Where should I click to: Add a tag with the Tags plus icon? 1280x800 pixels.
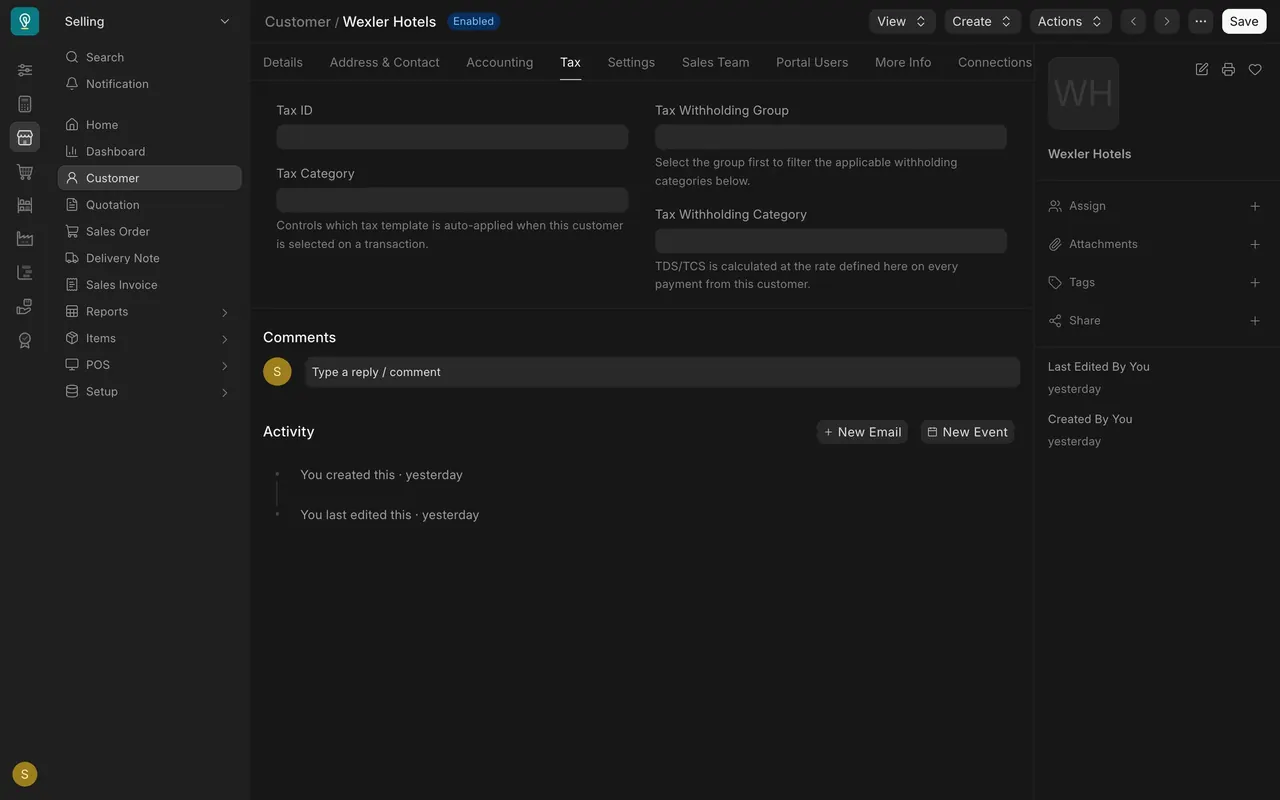click(x=1255, y=282)
